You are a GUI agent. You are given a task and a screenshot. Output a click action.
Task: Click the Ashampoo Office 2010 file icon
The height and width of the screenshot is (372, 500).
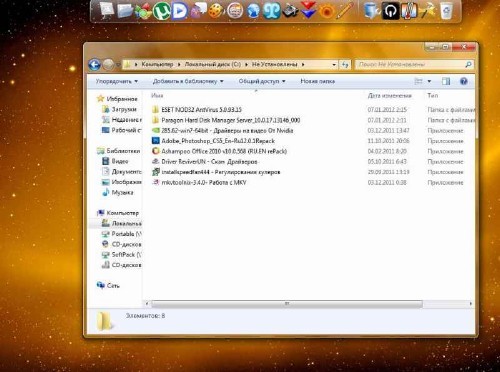click(x=155, y=151)
